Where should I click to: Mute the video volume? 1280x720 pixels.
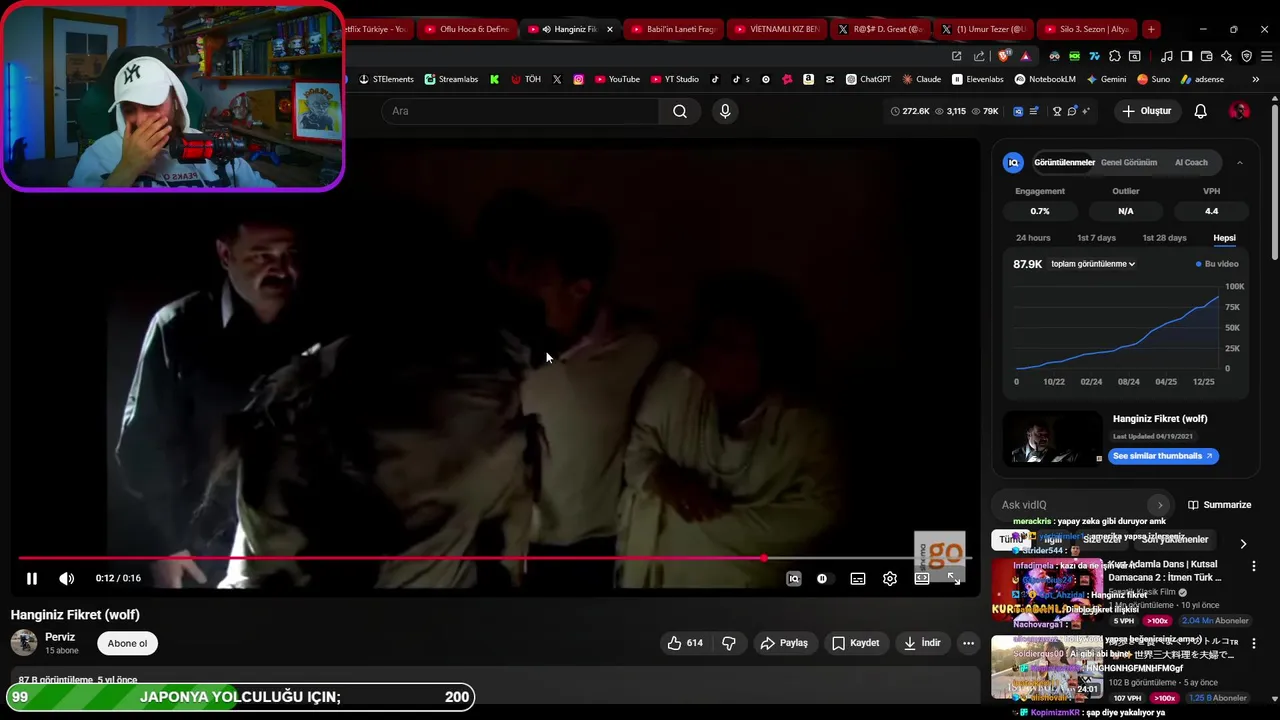[66, 578]
